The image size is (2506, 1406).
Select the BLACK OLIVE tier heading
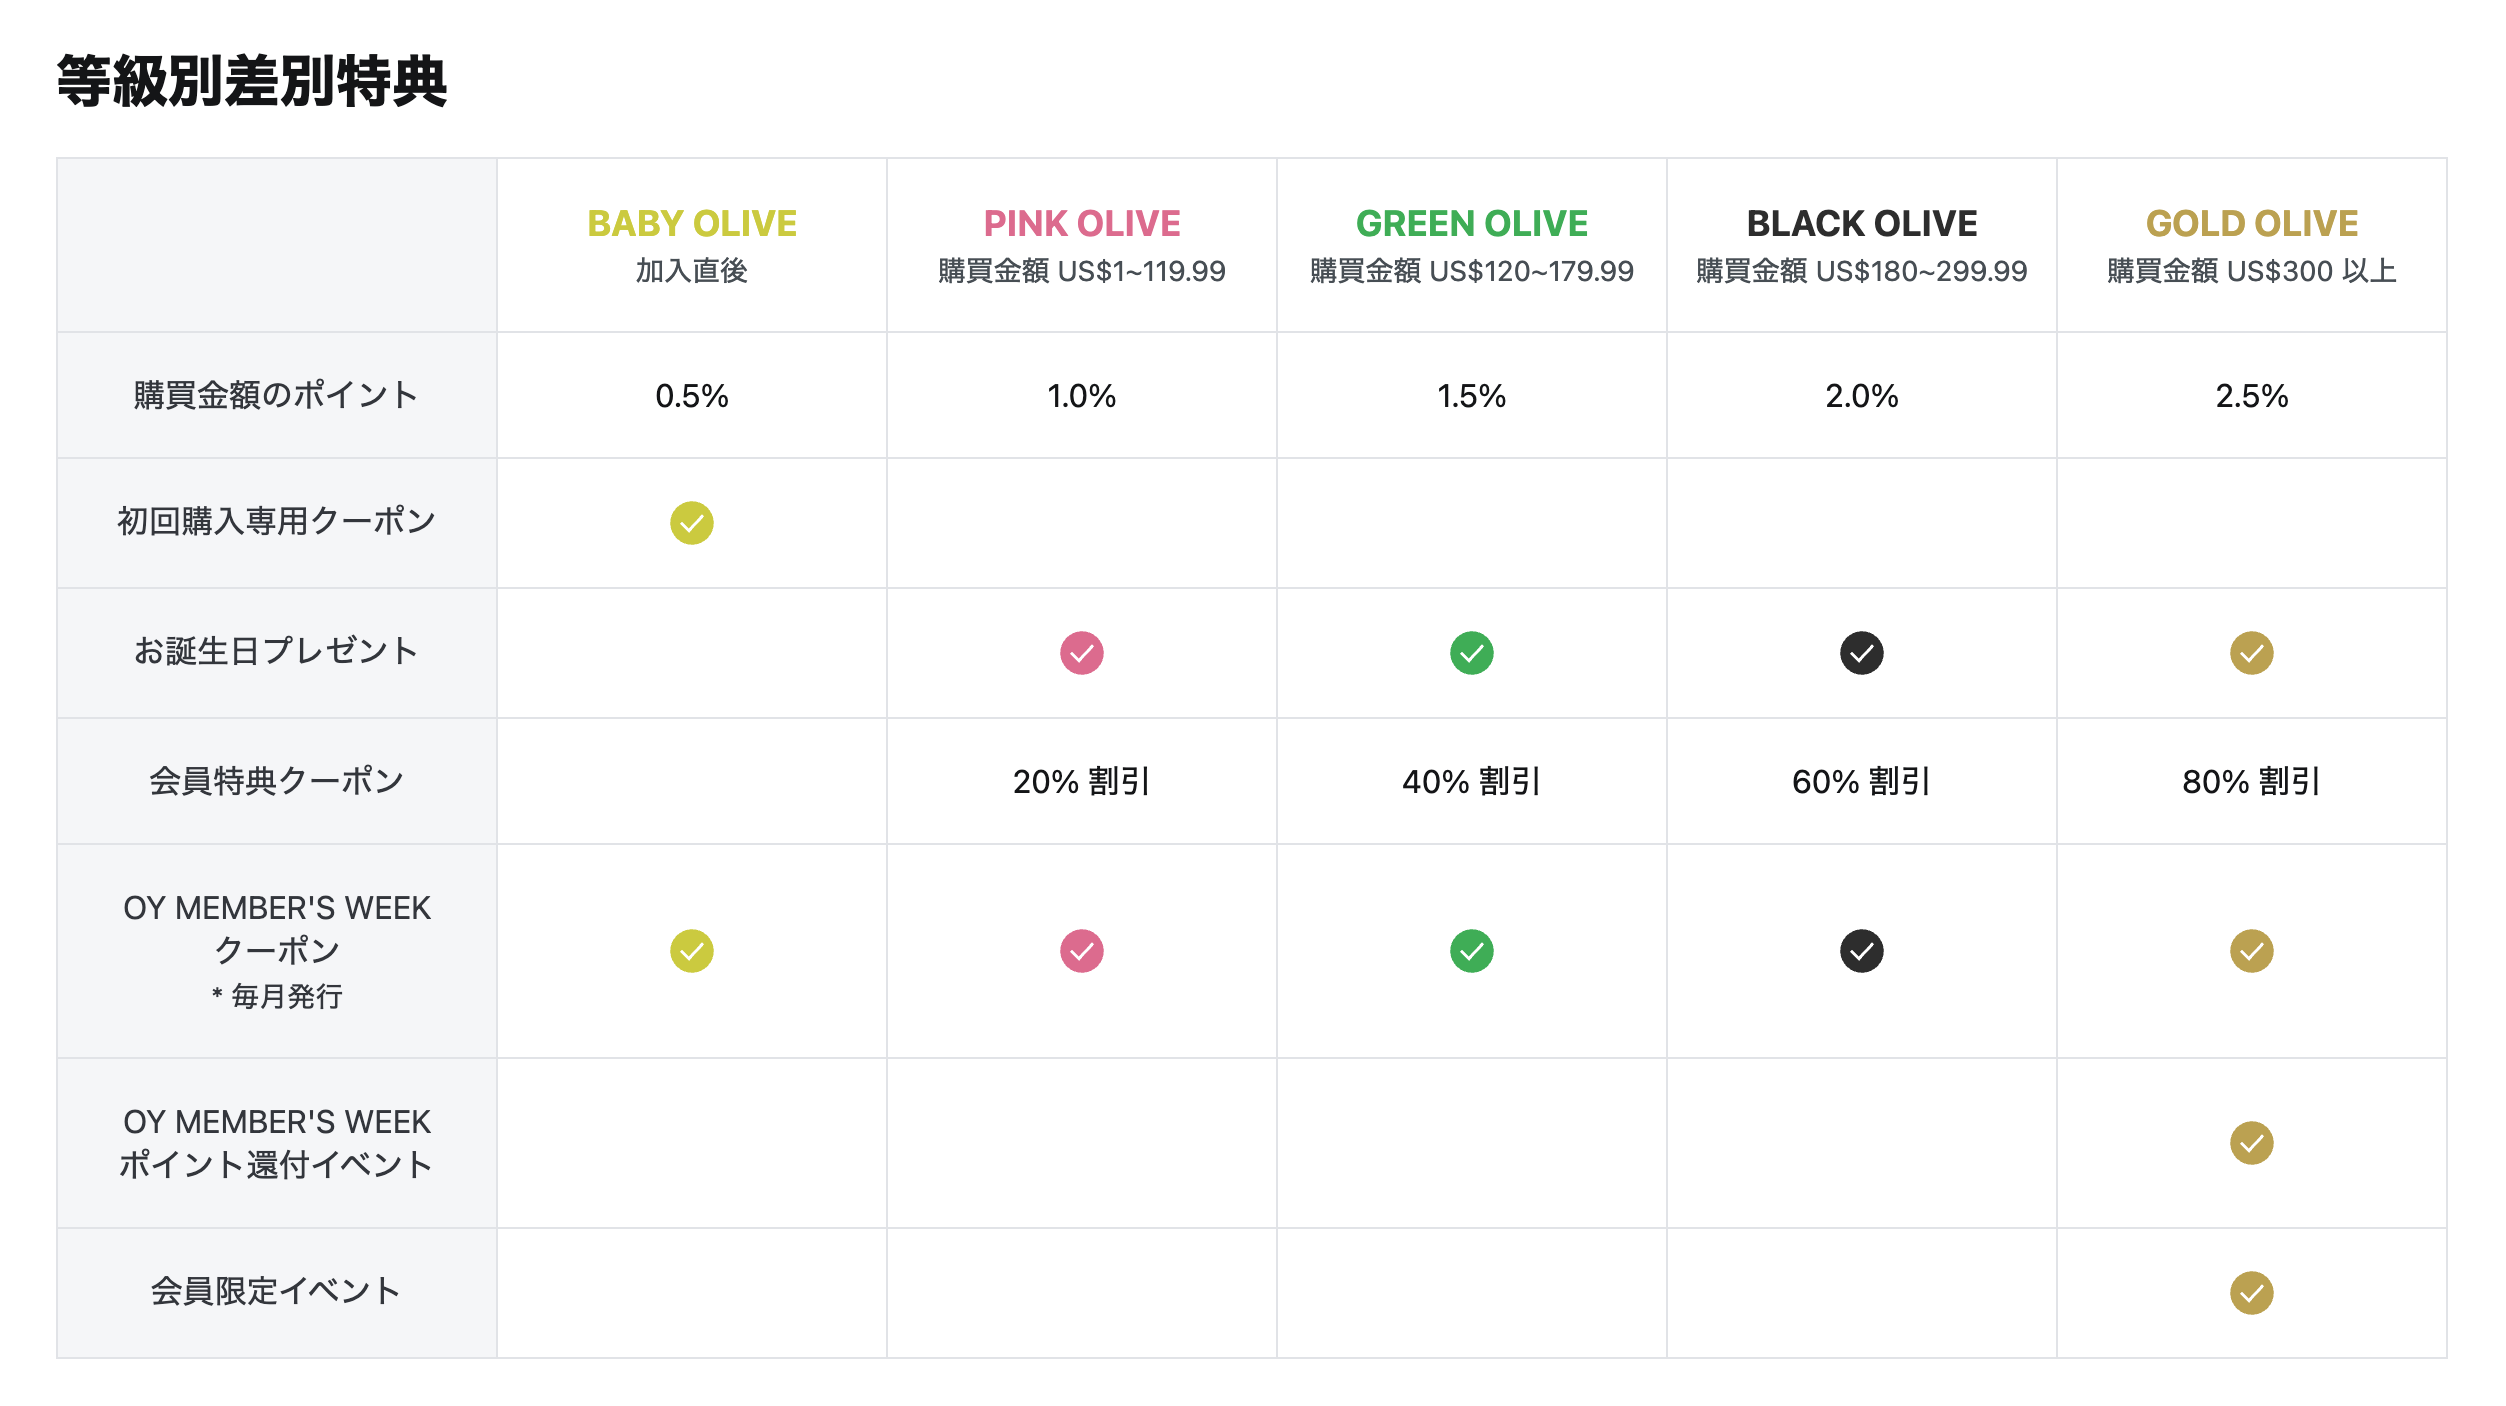tap(1862, 223)
